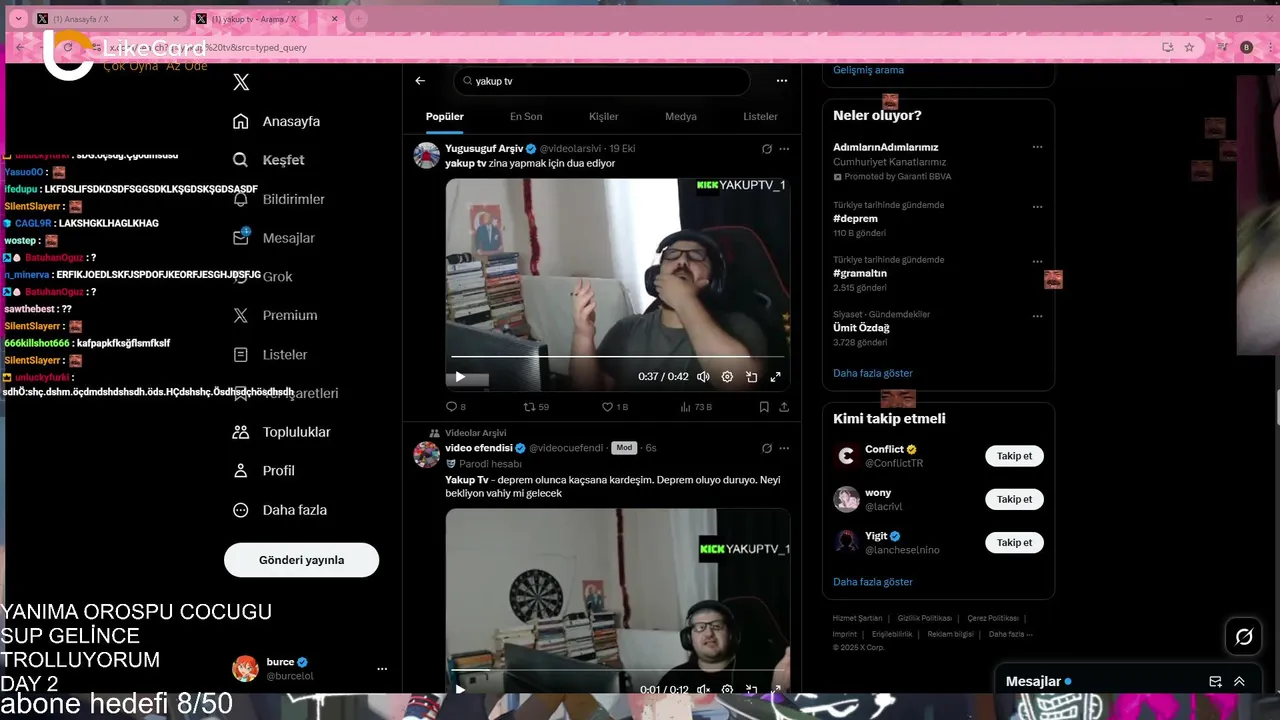Like the post with 1 B likes
This screenshot has width=1280, height=720.
click(614, 407)
